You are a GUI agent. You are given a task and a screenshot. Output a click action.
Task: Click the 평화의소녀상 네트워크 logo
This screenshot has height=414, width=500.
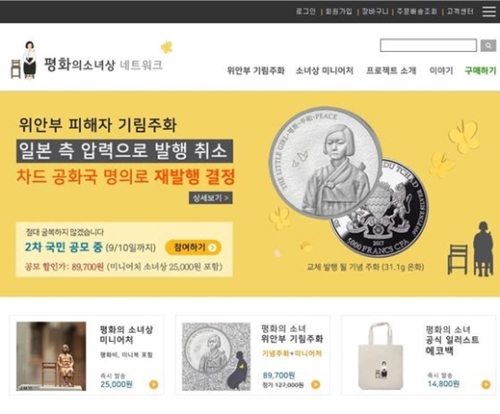click(x=87, y=61)
